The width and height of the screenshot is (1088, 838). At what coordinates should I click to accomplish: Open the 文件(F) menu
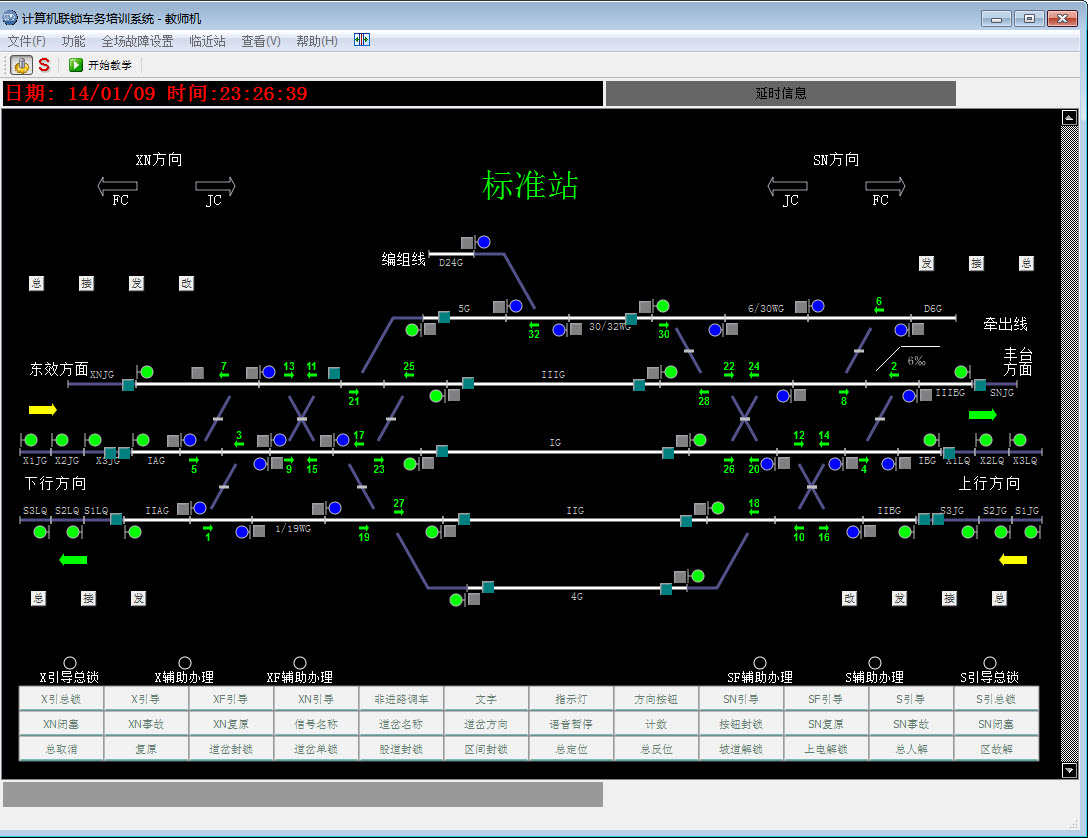coord(26,40)
